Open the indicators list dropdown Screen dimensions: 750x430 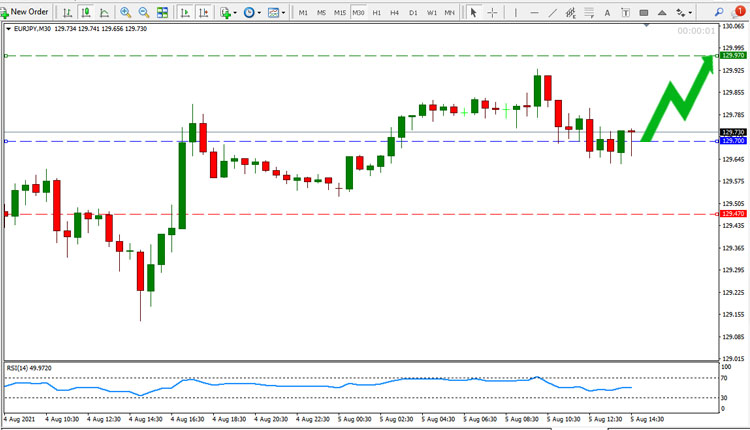pyautogui.click(x=228, y=12)
